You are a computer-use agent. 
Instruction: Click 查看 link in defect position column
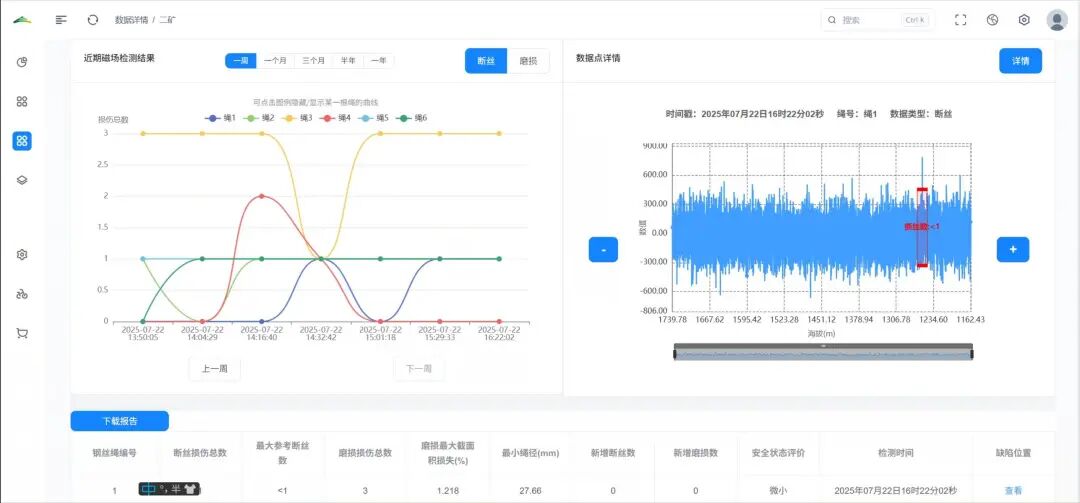click(x=1013, y=491)
